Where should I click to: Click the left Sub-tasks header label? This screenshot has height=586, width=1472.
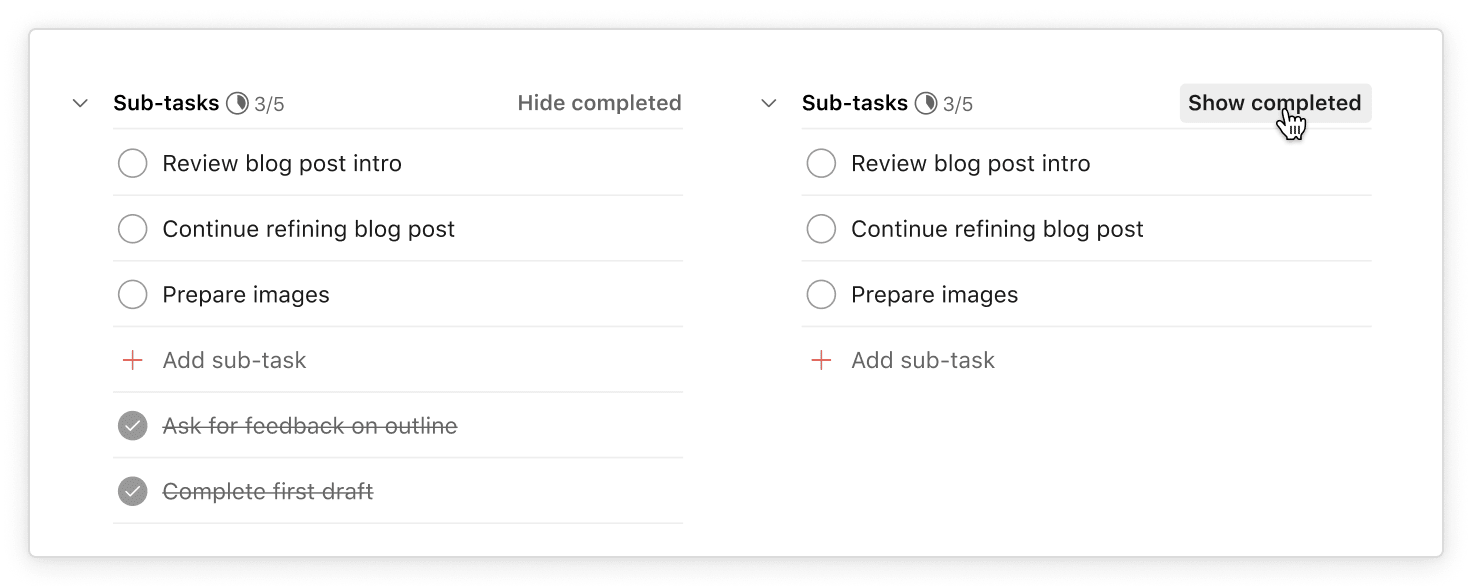(166, 102)
